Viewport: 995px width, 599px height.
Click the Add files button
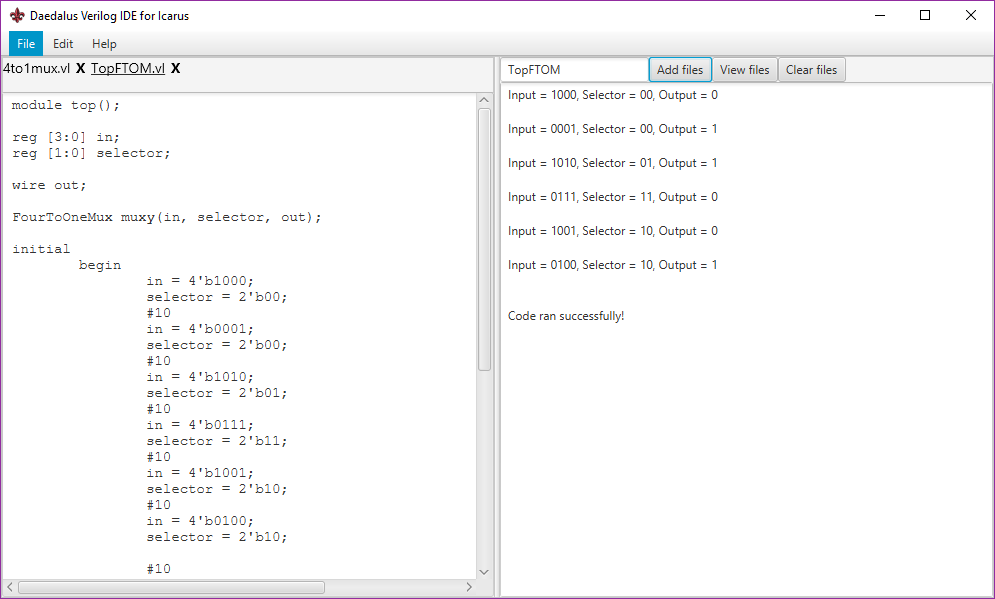click(680, 70)
